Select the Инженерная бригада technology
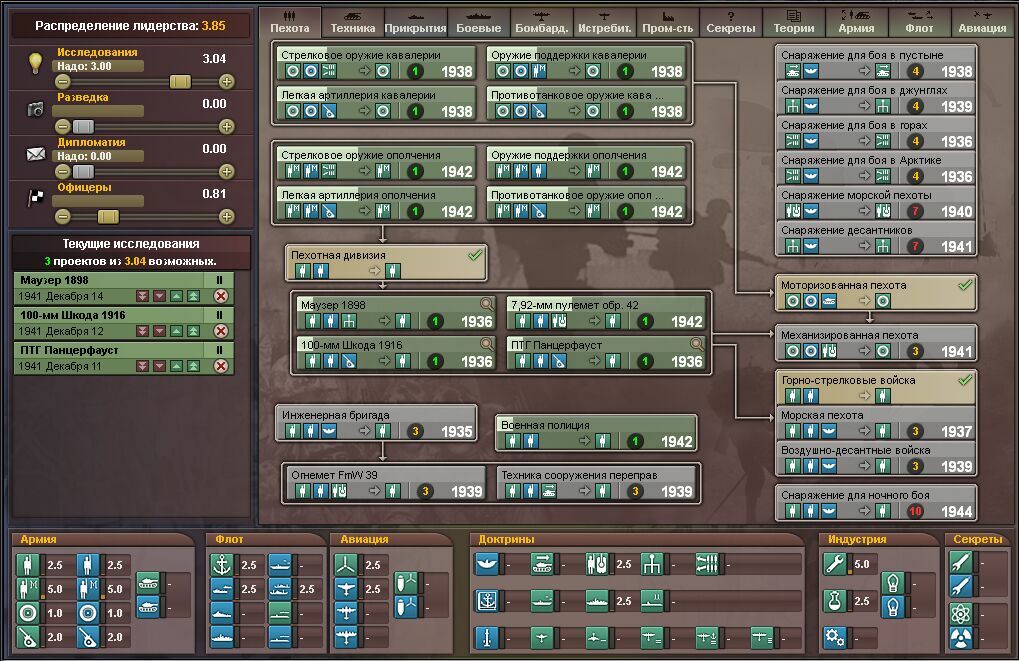Viewport: 1019px width, 661px height. pyautogui.click(x=376, y=423)
